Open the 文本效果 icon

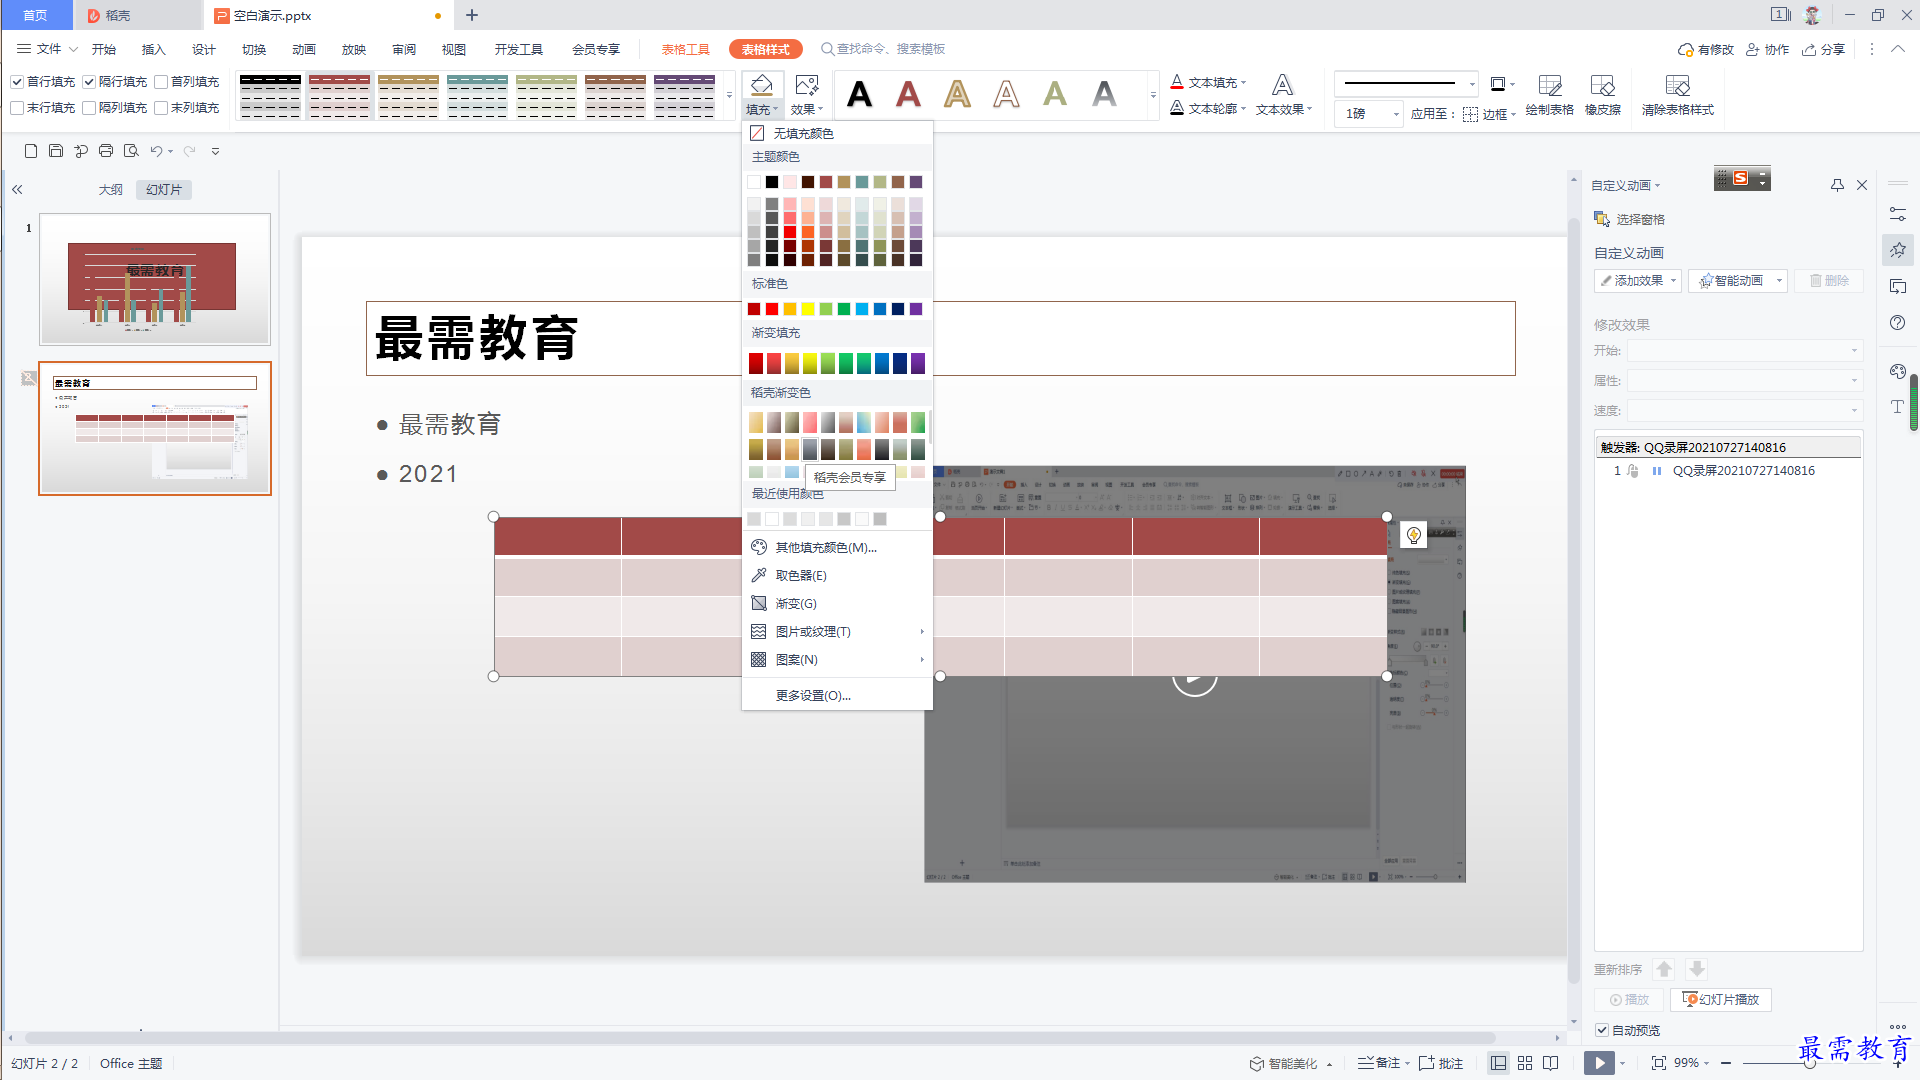point(1283,86)
